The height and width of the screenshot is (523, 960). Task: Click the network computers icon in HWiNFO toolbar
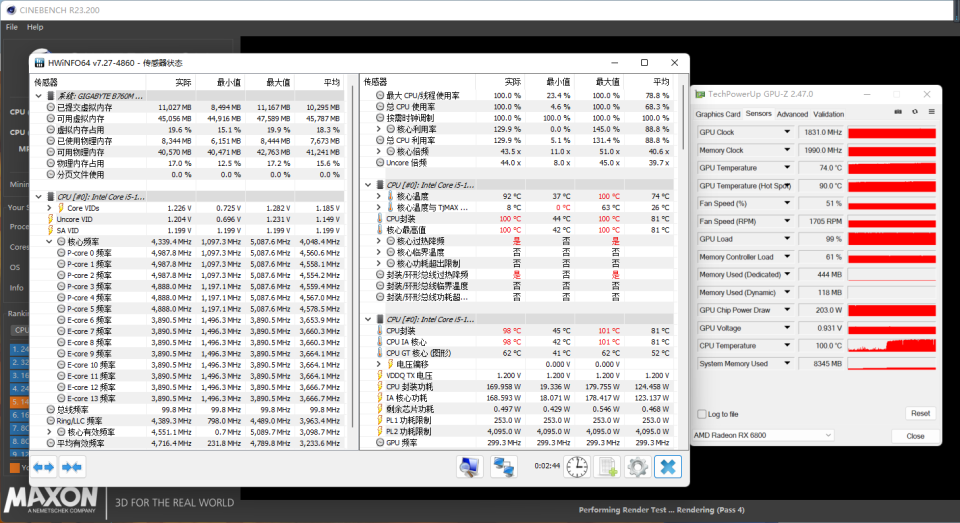pyautogui.click(x=503, y=466)
